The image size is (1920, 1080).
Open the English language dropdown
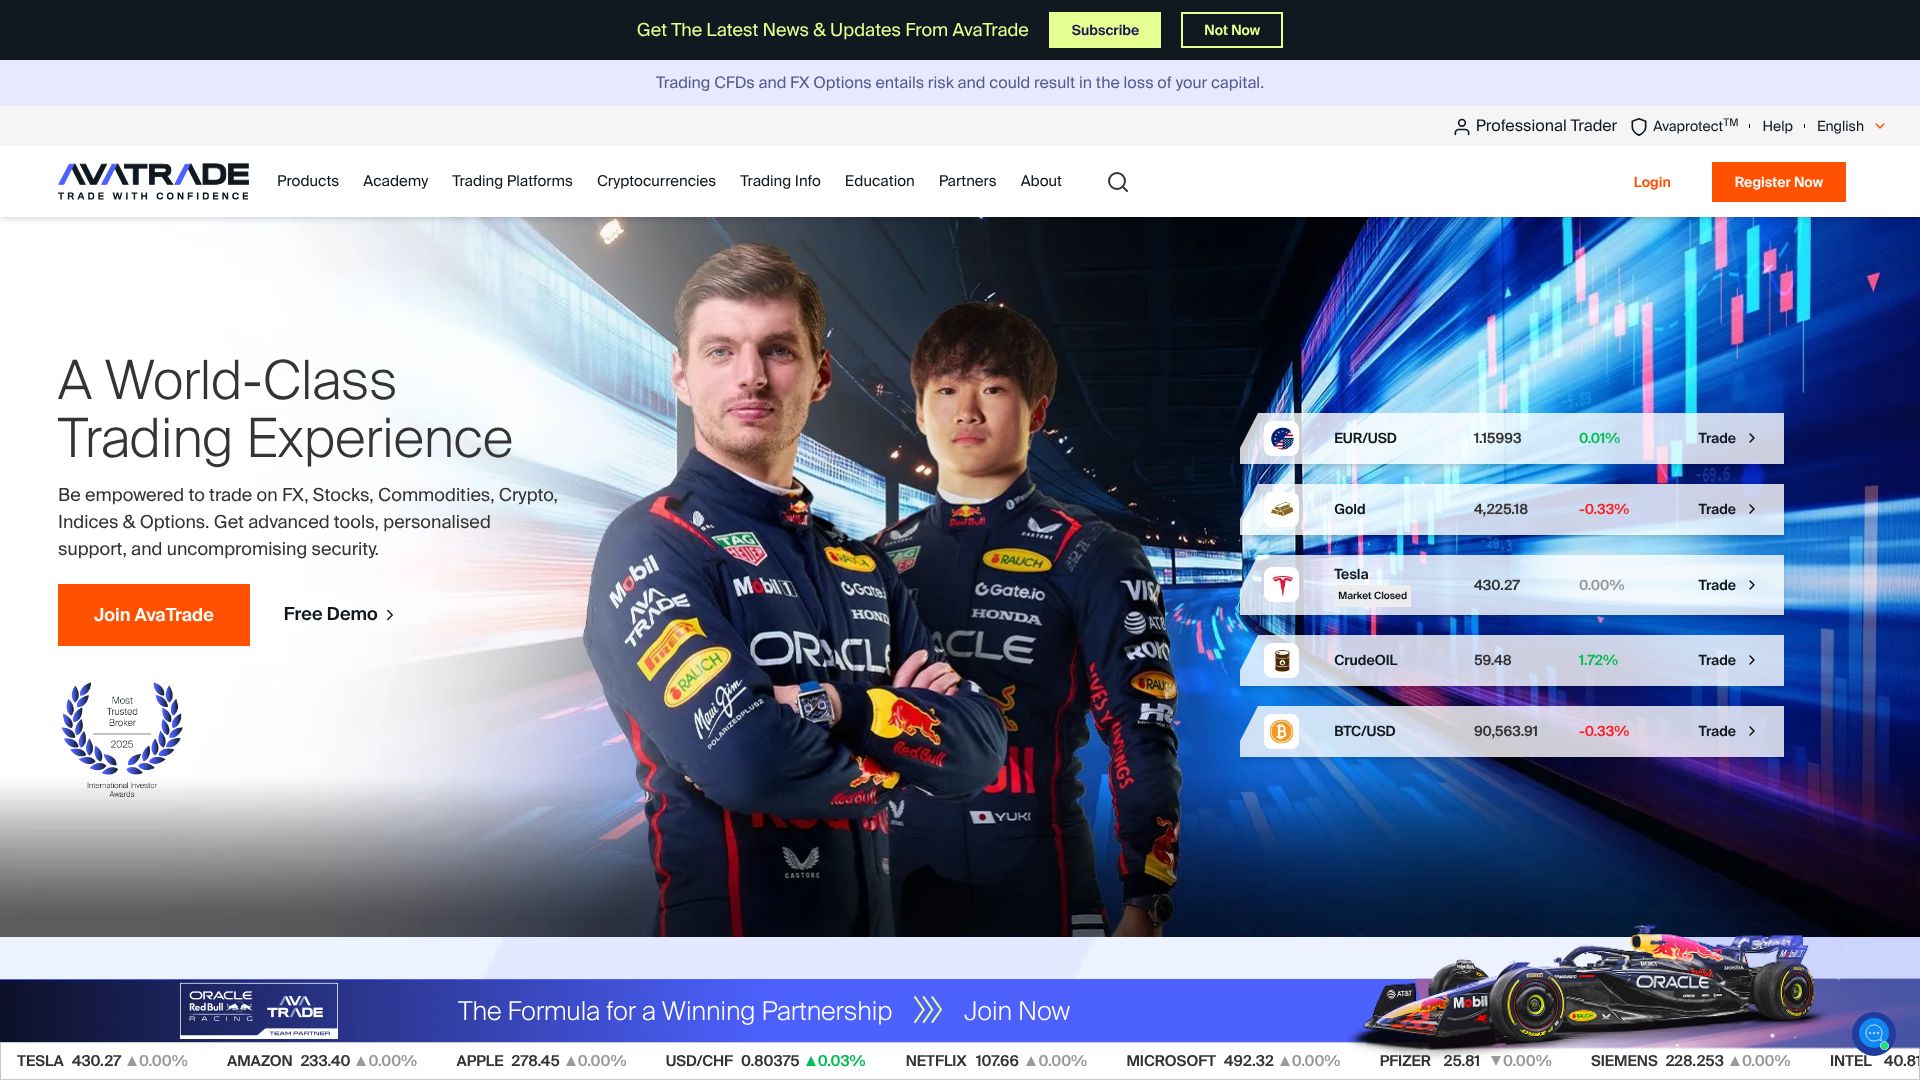(1850, 126)
